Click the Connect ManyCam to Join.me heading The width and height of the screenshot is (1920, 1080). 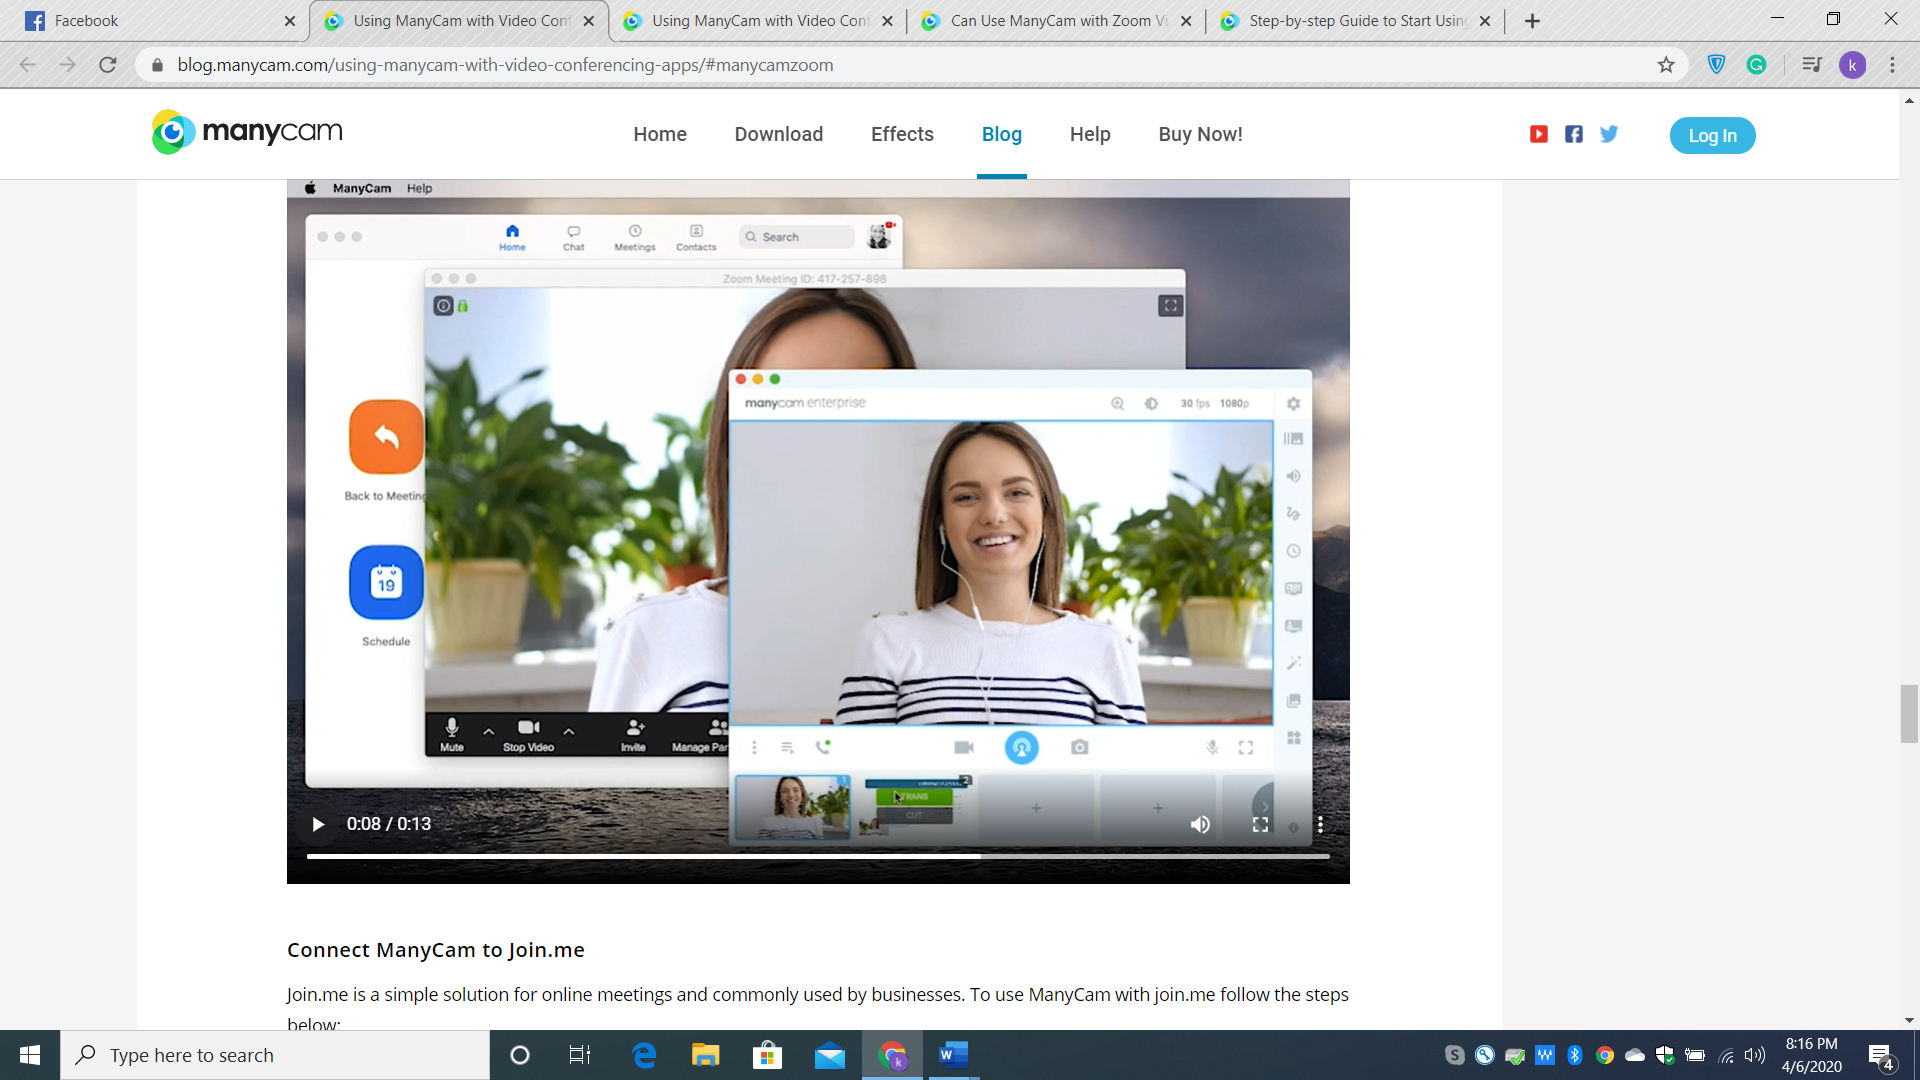436,950
